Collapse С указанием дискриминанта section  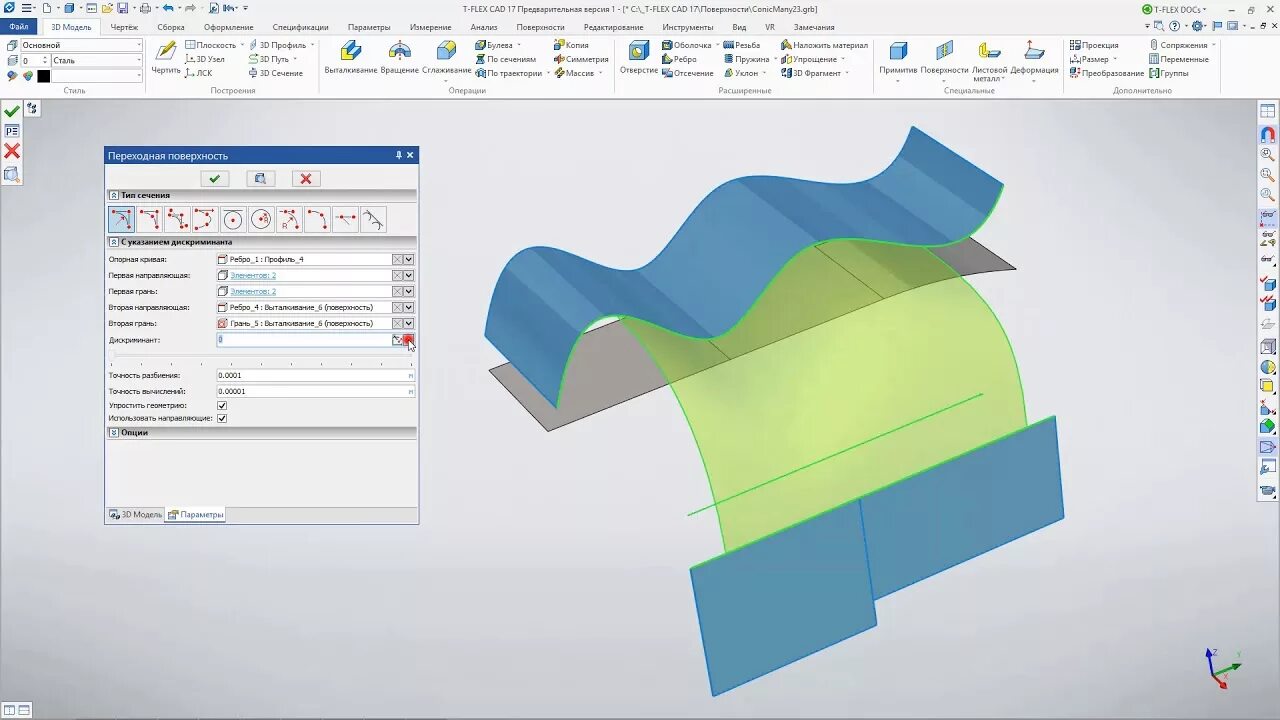click(114, 242)
